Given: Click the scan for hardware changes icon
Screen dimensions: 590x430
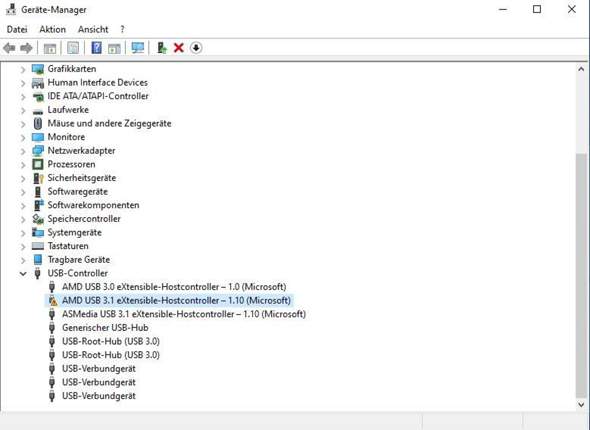Looking at the screenshot, I should [x=138, y=48].
